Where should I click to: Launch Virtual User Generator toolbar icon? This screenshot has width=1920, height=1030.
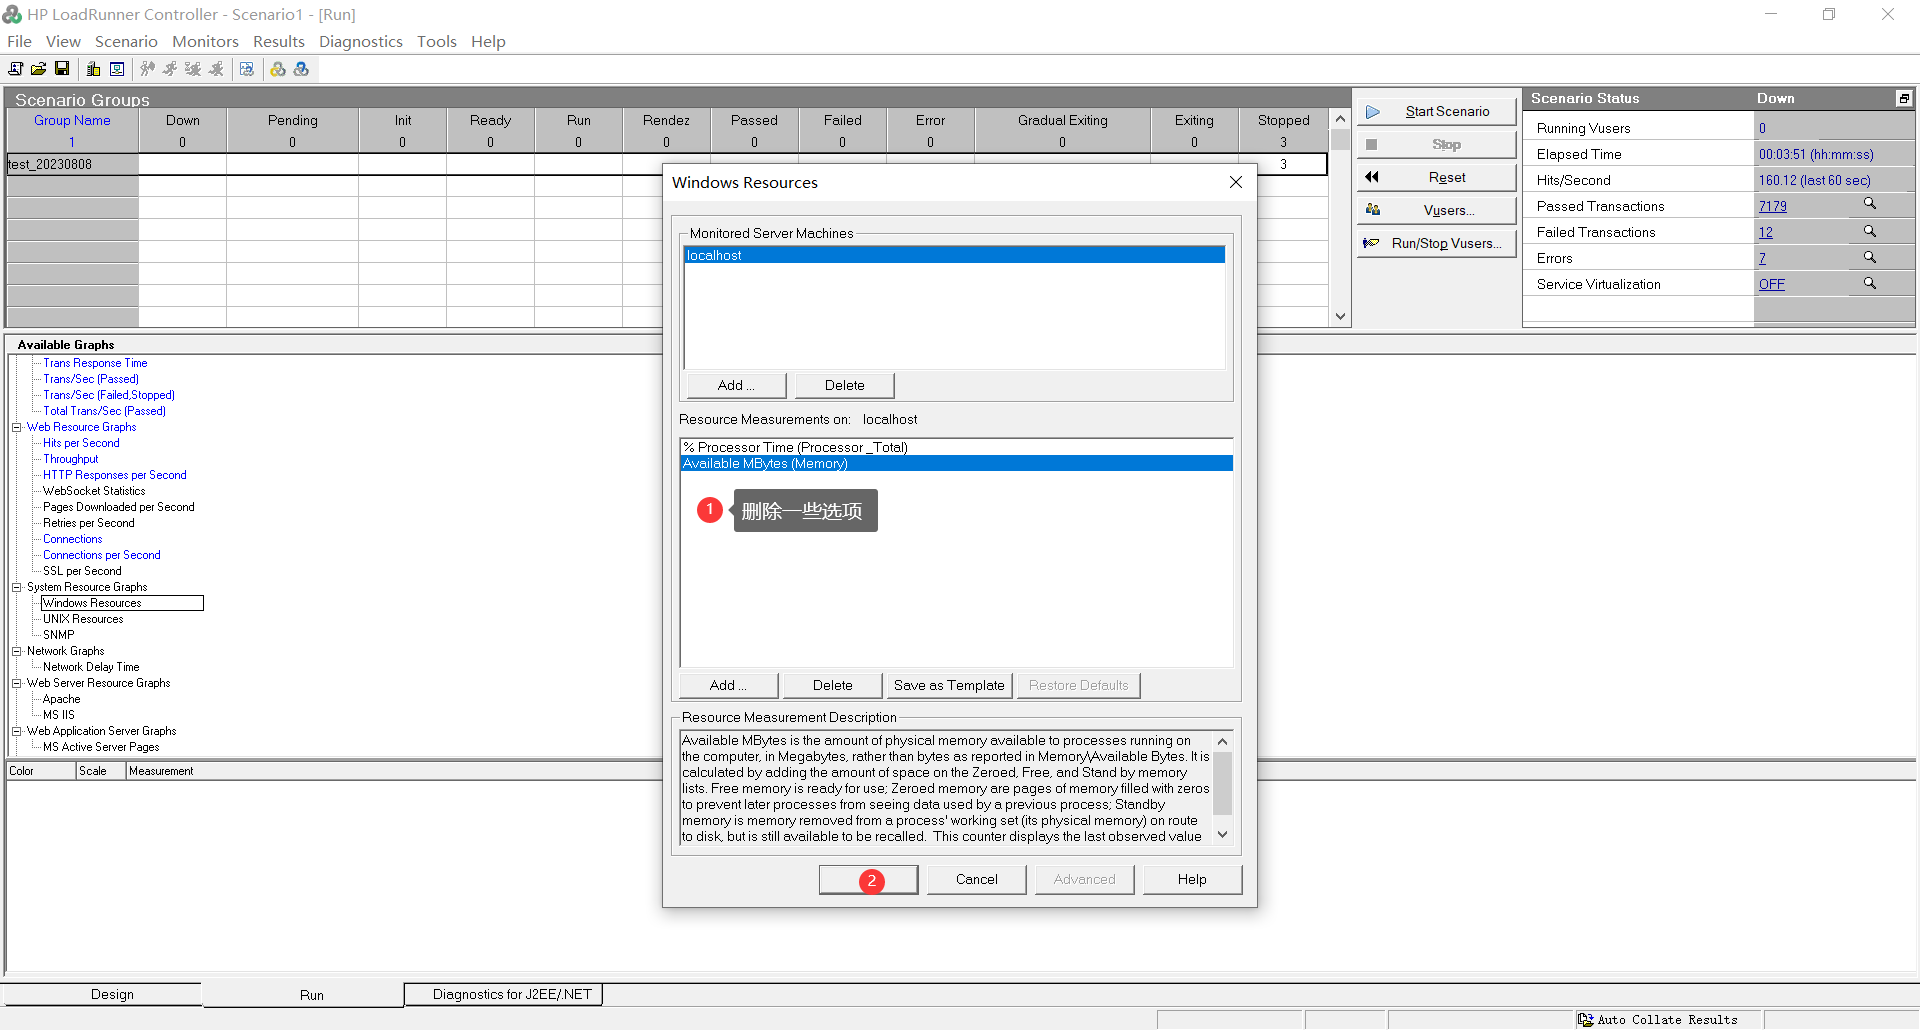pyautogui.click(x=278, y=69)
